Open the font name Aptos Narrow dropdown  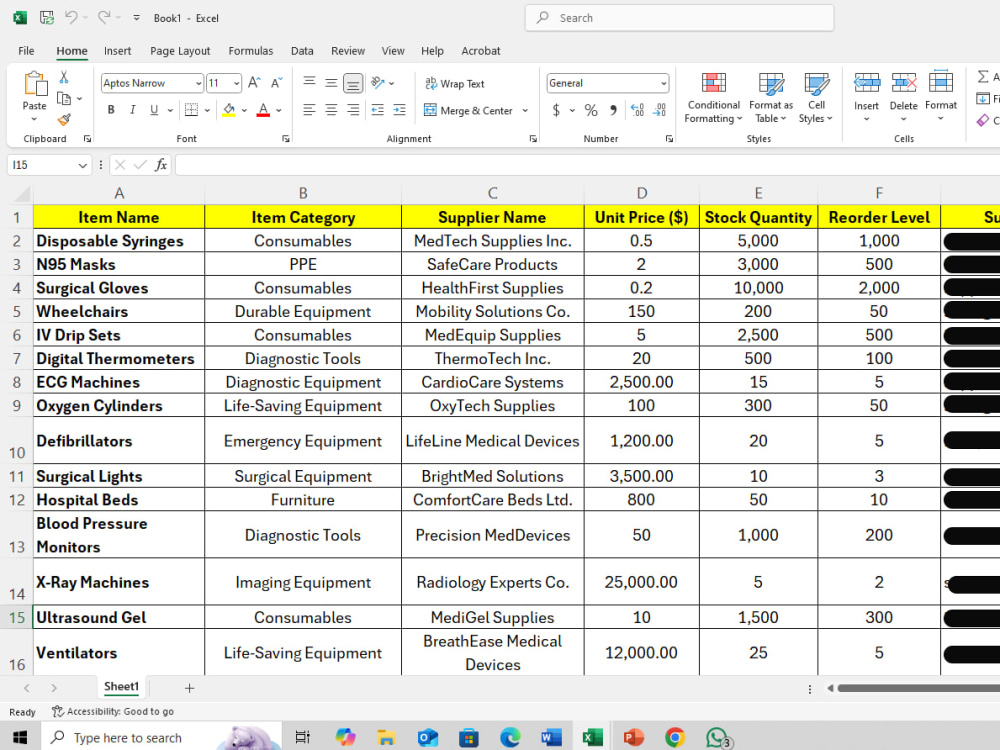[198, 83]
